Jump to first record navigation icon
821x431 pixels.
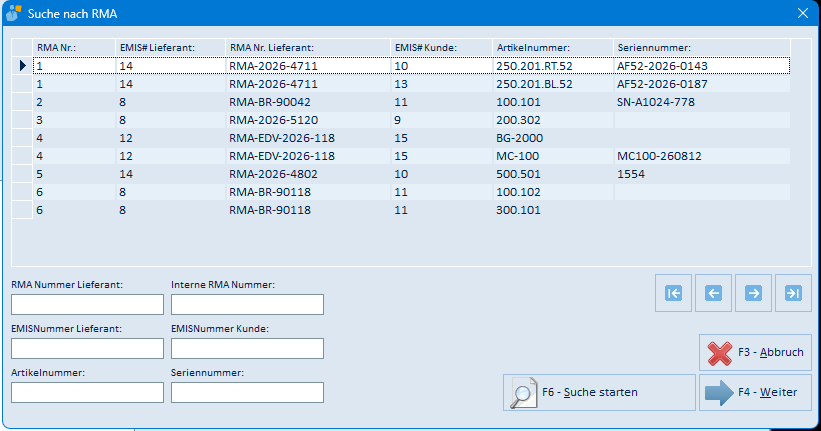673,293
